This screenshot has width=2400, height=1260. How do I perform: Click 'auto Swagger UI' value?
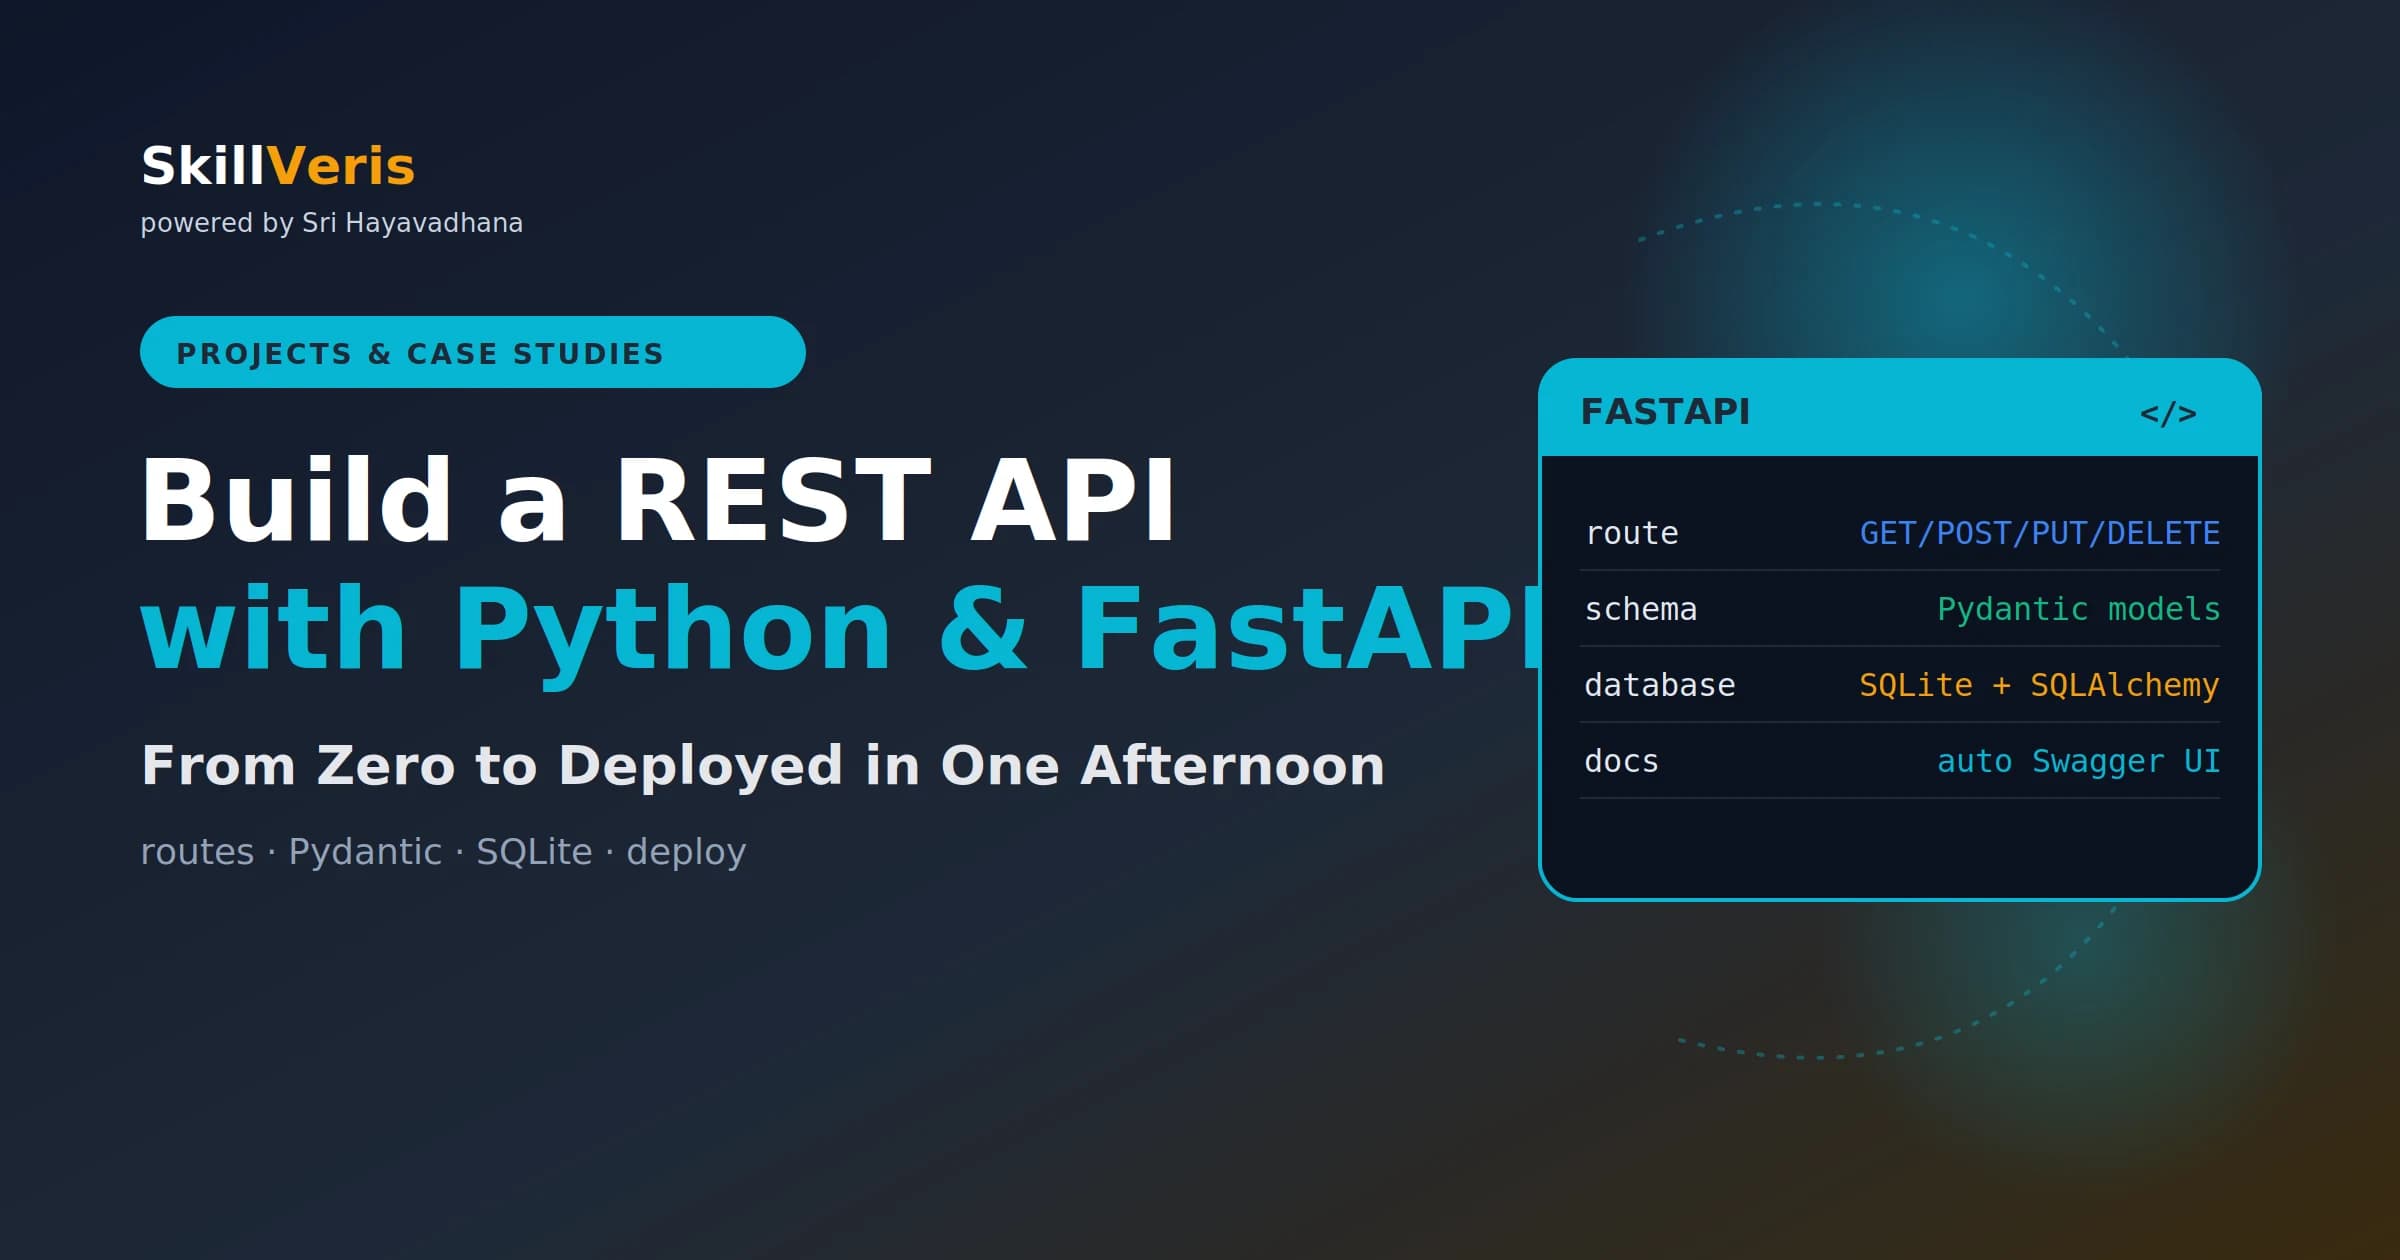pyautogui.click(x=2078, y=761)
